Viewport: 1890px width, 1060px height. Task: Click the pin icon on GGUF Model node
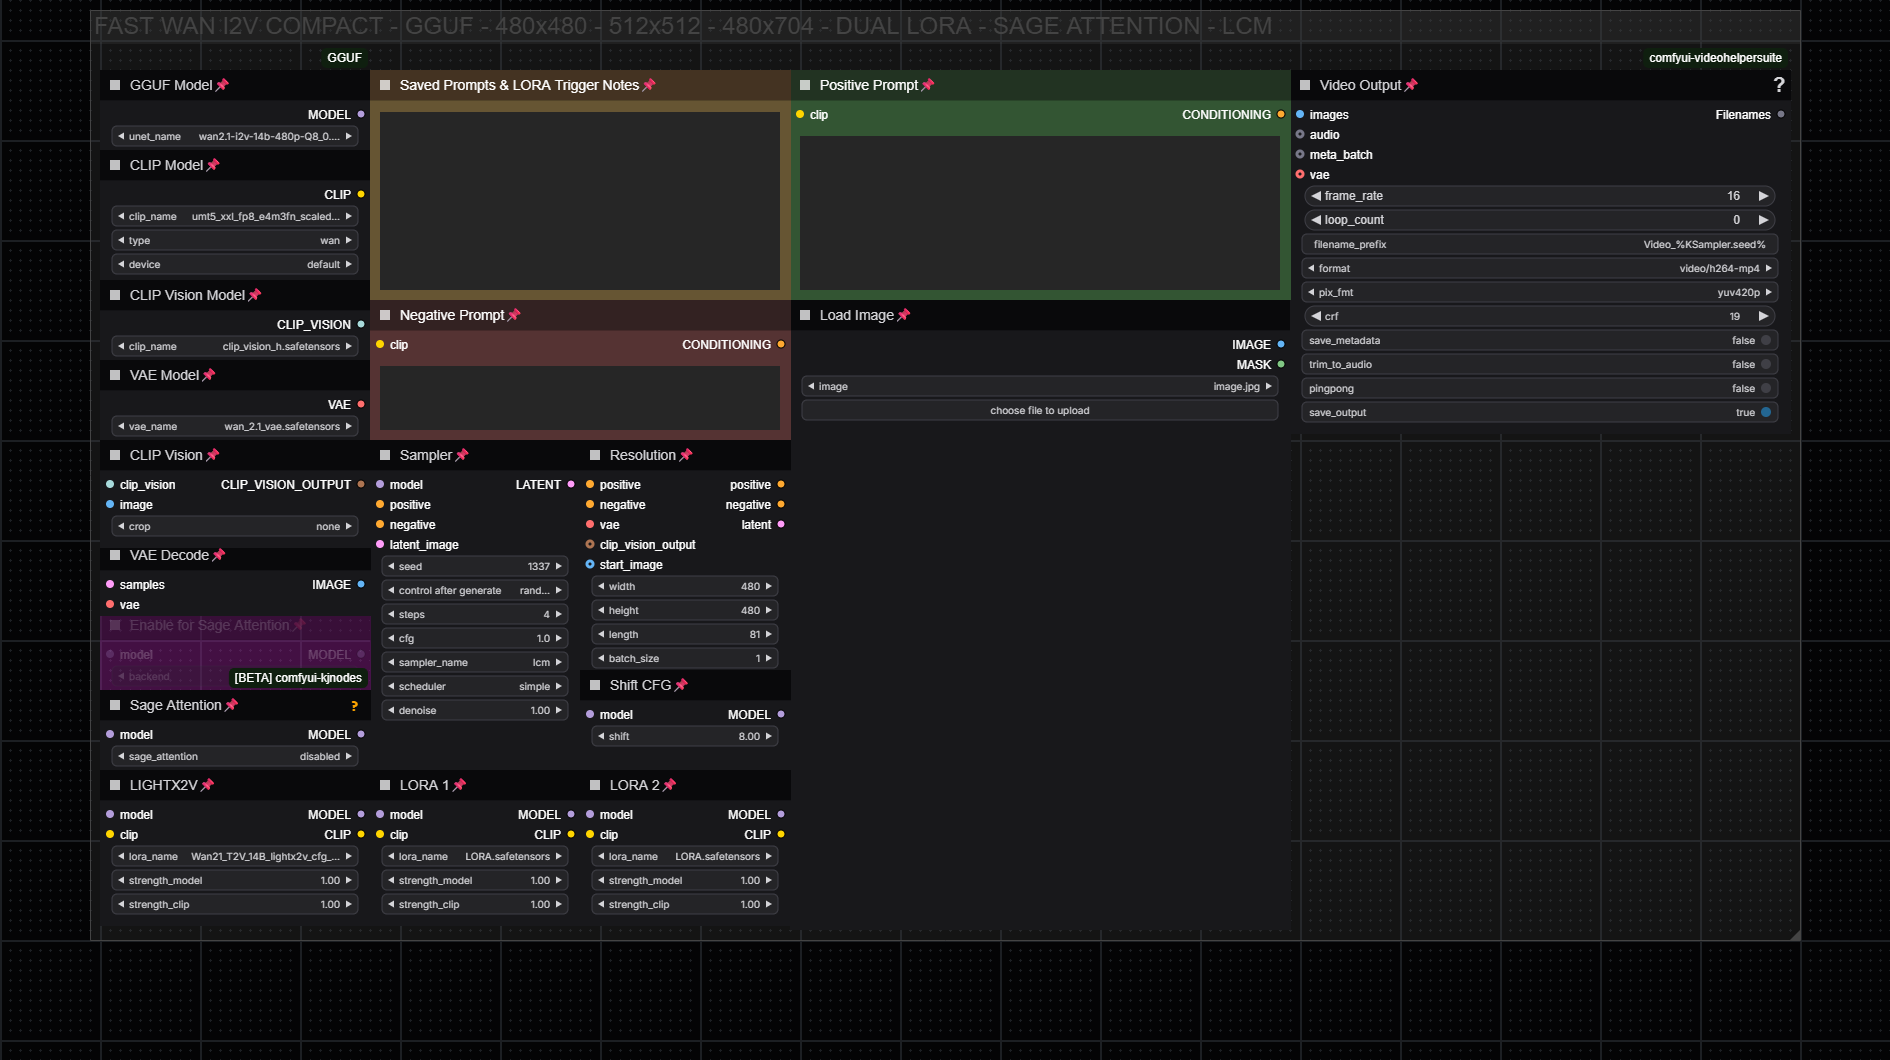[x=222, y=85]
